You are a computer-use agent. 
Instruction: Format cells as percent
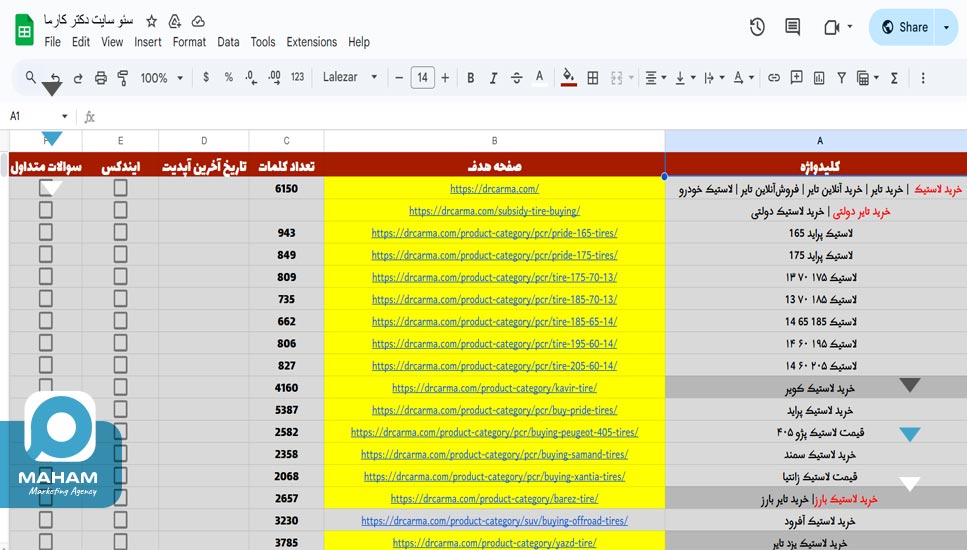[x=229, y=77]
